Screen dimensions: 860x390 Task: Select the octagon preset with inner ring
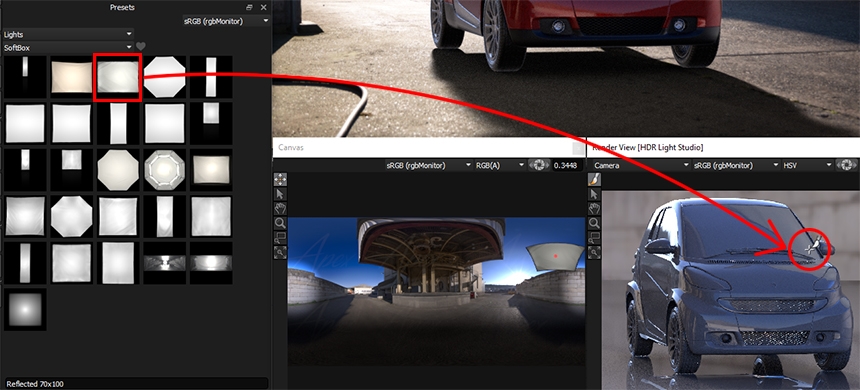[x=165, y=170]
